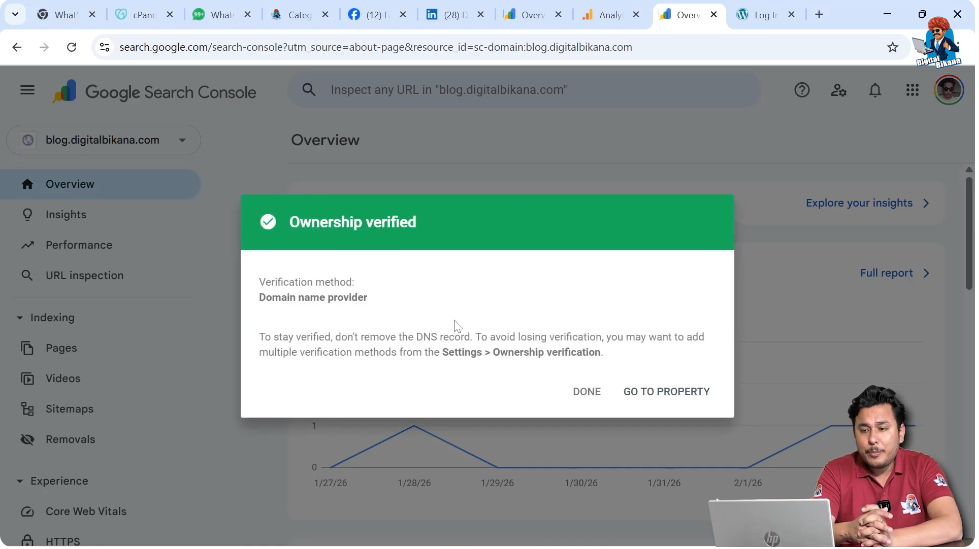Screen dimensions: 979x549
Task: Collapse the Indexing section
Action: pyautogui.click(x=19, y=319)
